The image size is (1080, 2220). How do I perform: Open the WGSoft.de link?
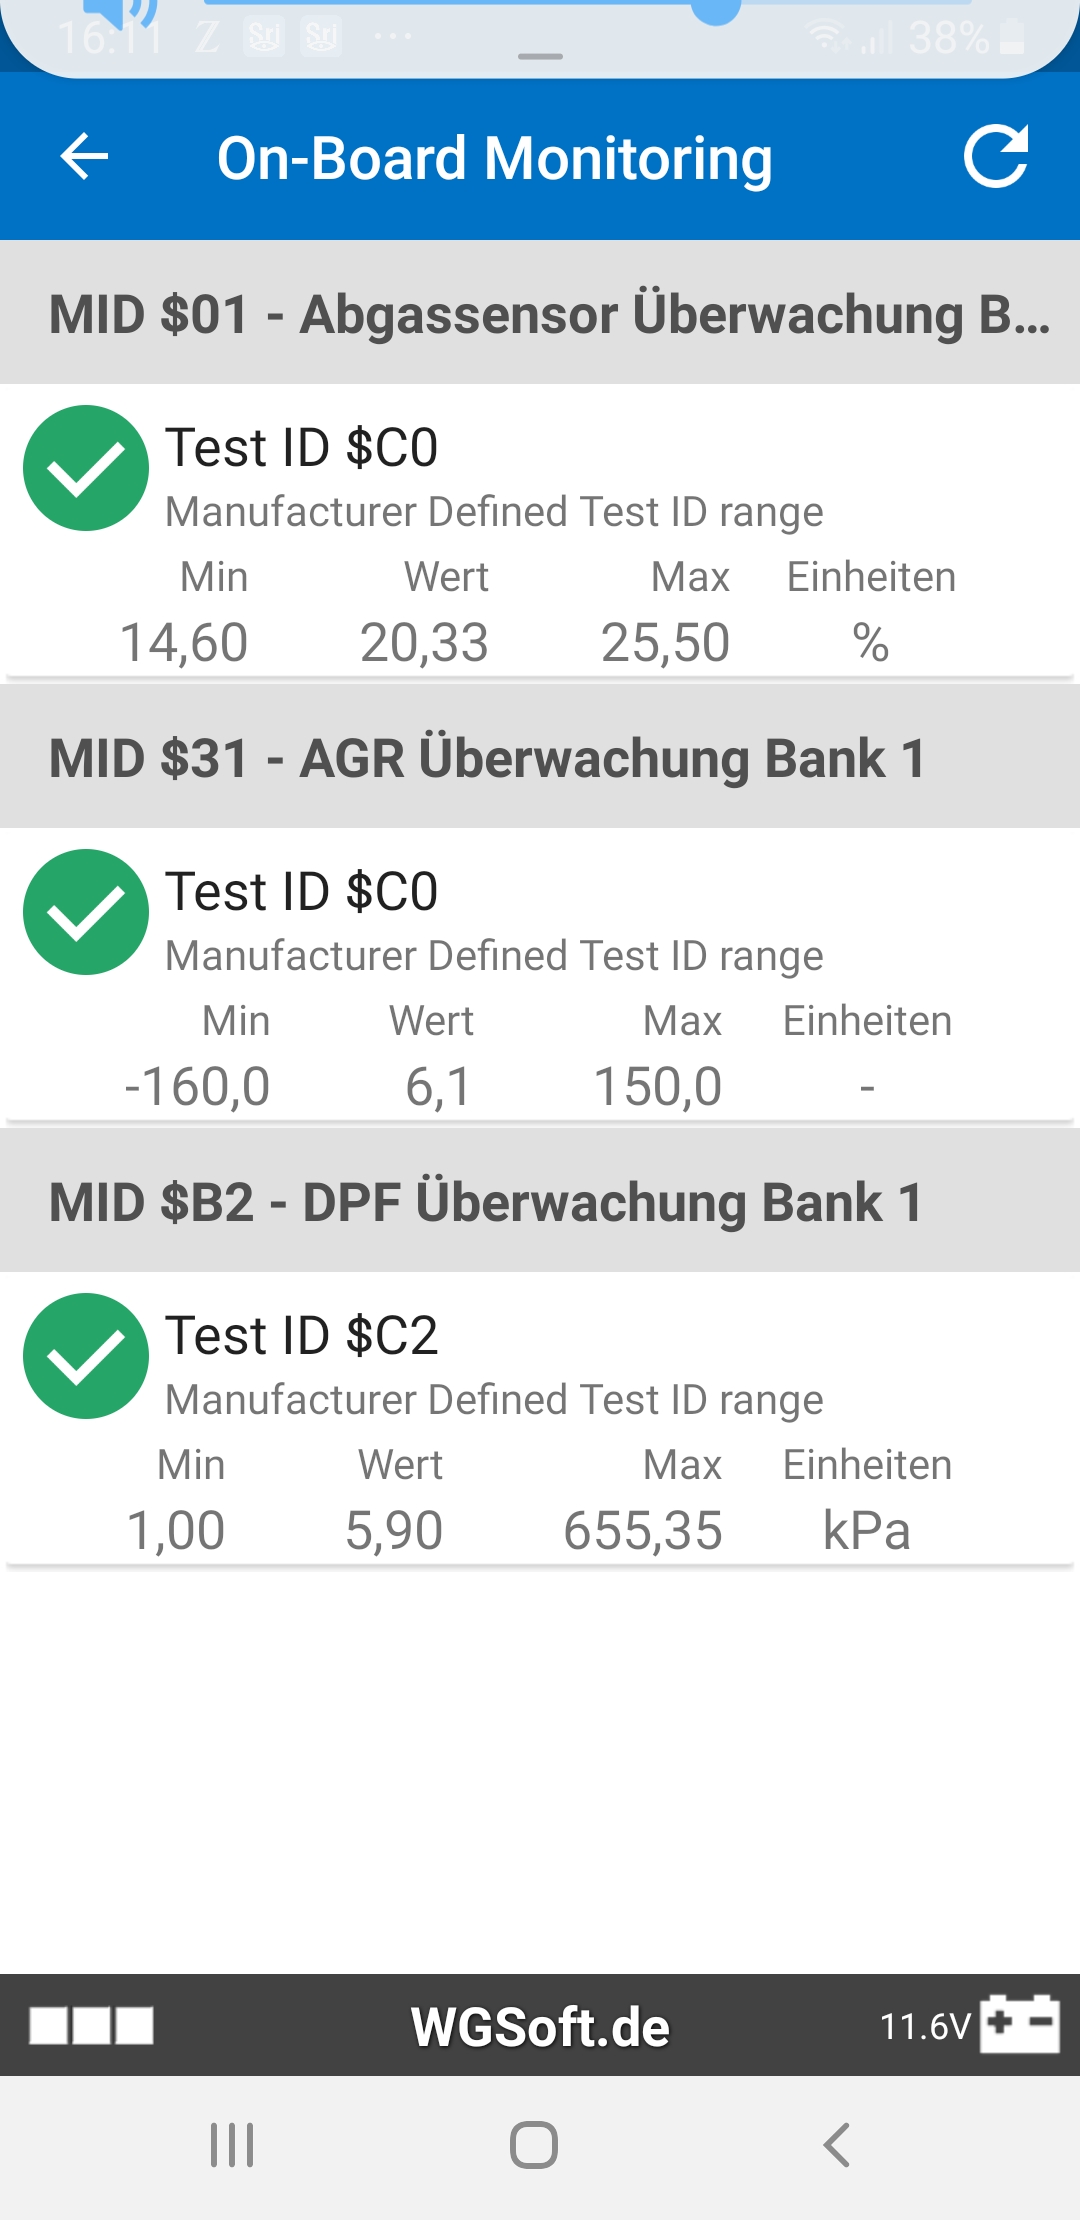[x=540, y=2027]
